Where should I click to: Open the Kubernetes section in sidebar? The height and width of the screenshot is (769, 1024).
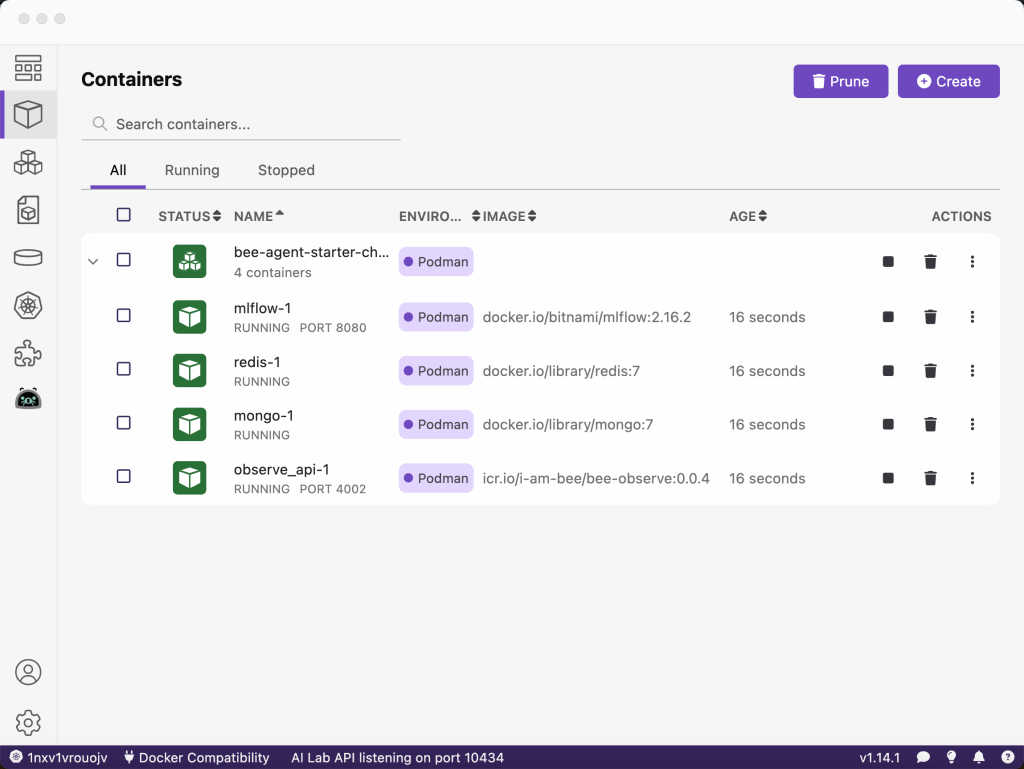28,305
